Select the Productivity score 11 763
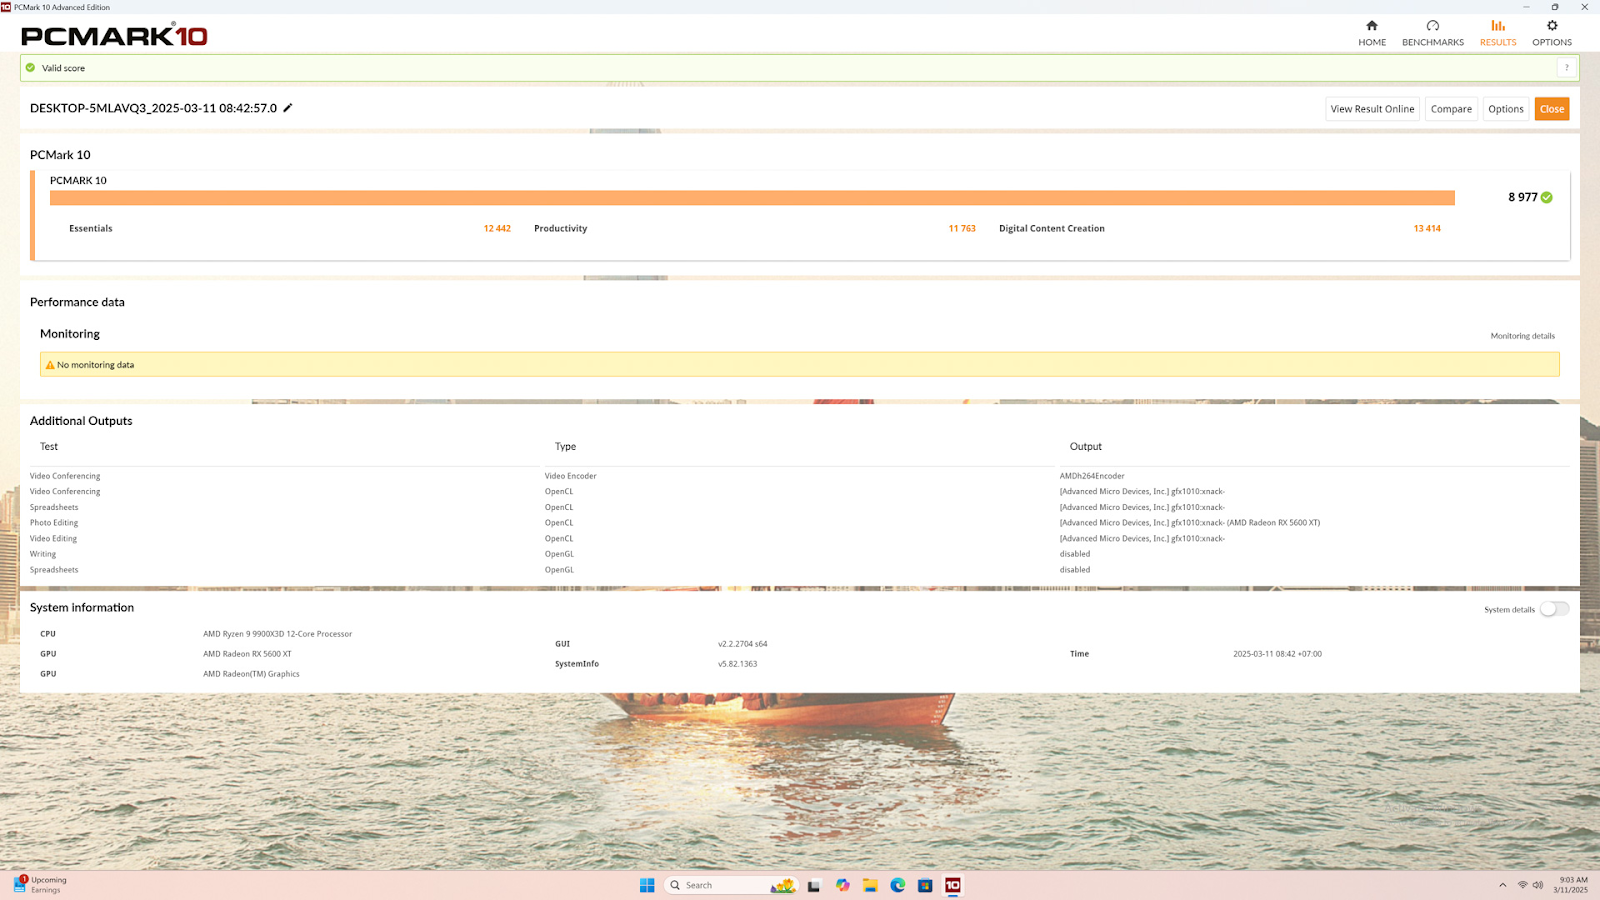 pyautogui.click(x=962, y=228)
